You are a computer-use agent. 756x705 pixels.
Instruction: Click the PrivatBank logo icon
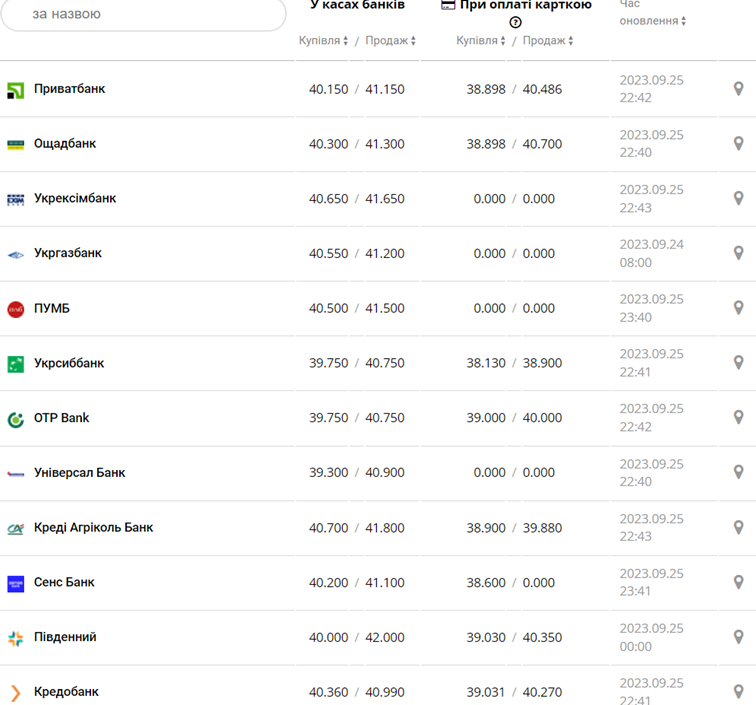click(15, 90)
